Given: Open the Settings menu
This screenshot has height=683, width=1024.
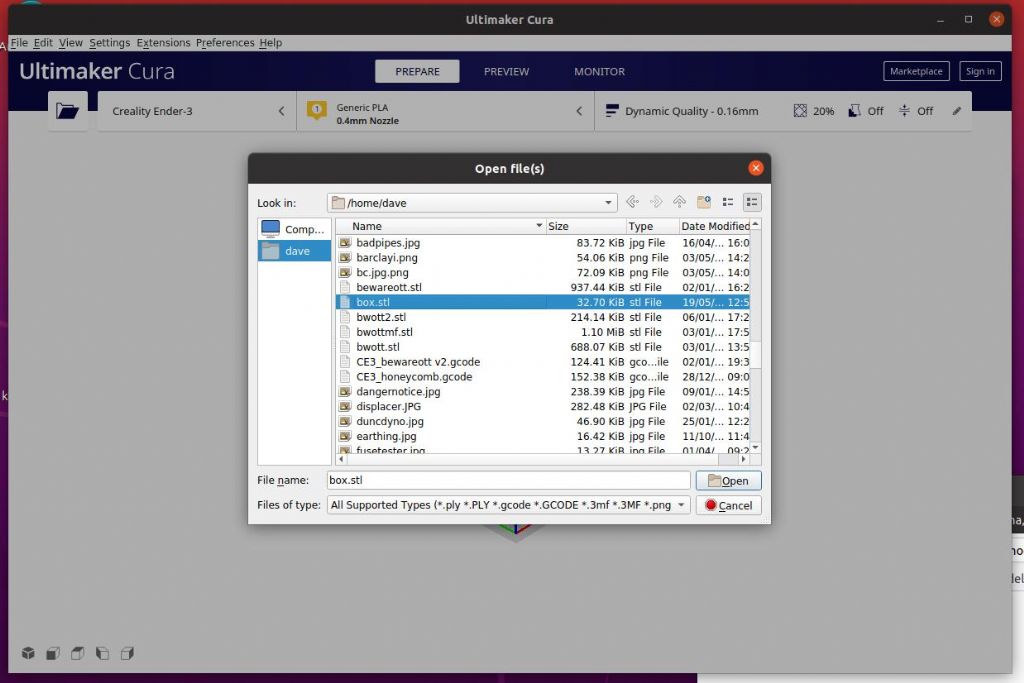Looking at the screenshot, I should tap(110, 42).
